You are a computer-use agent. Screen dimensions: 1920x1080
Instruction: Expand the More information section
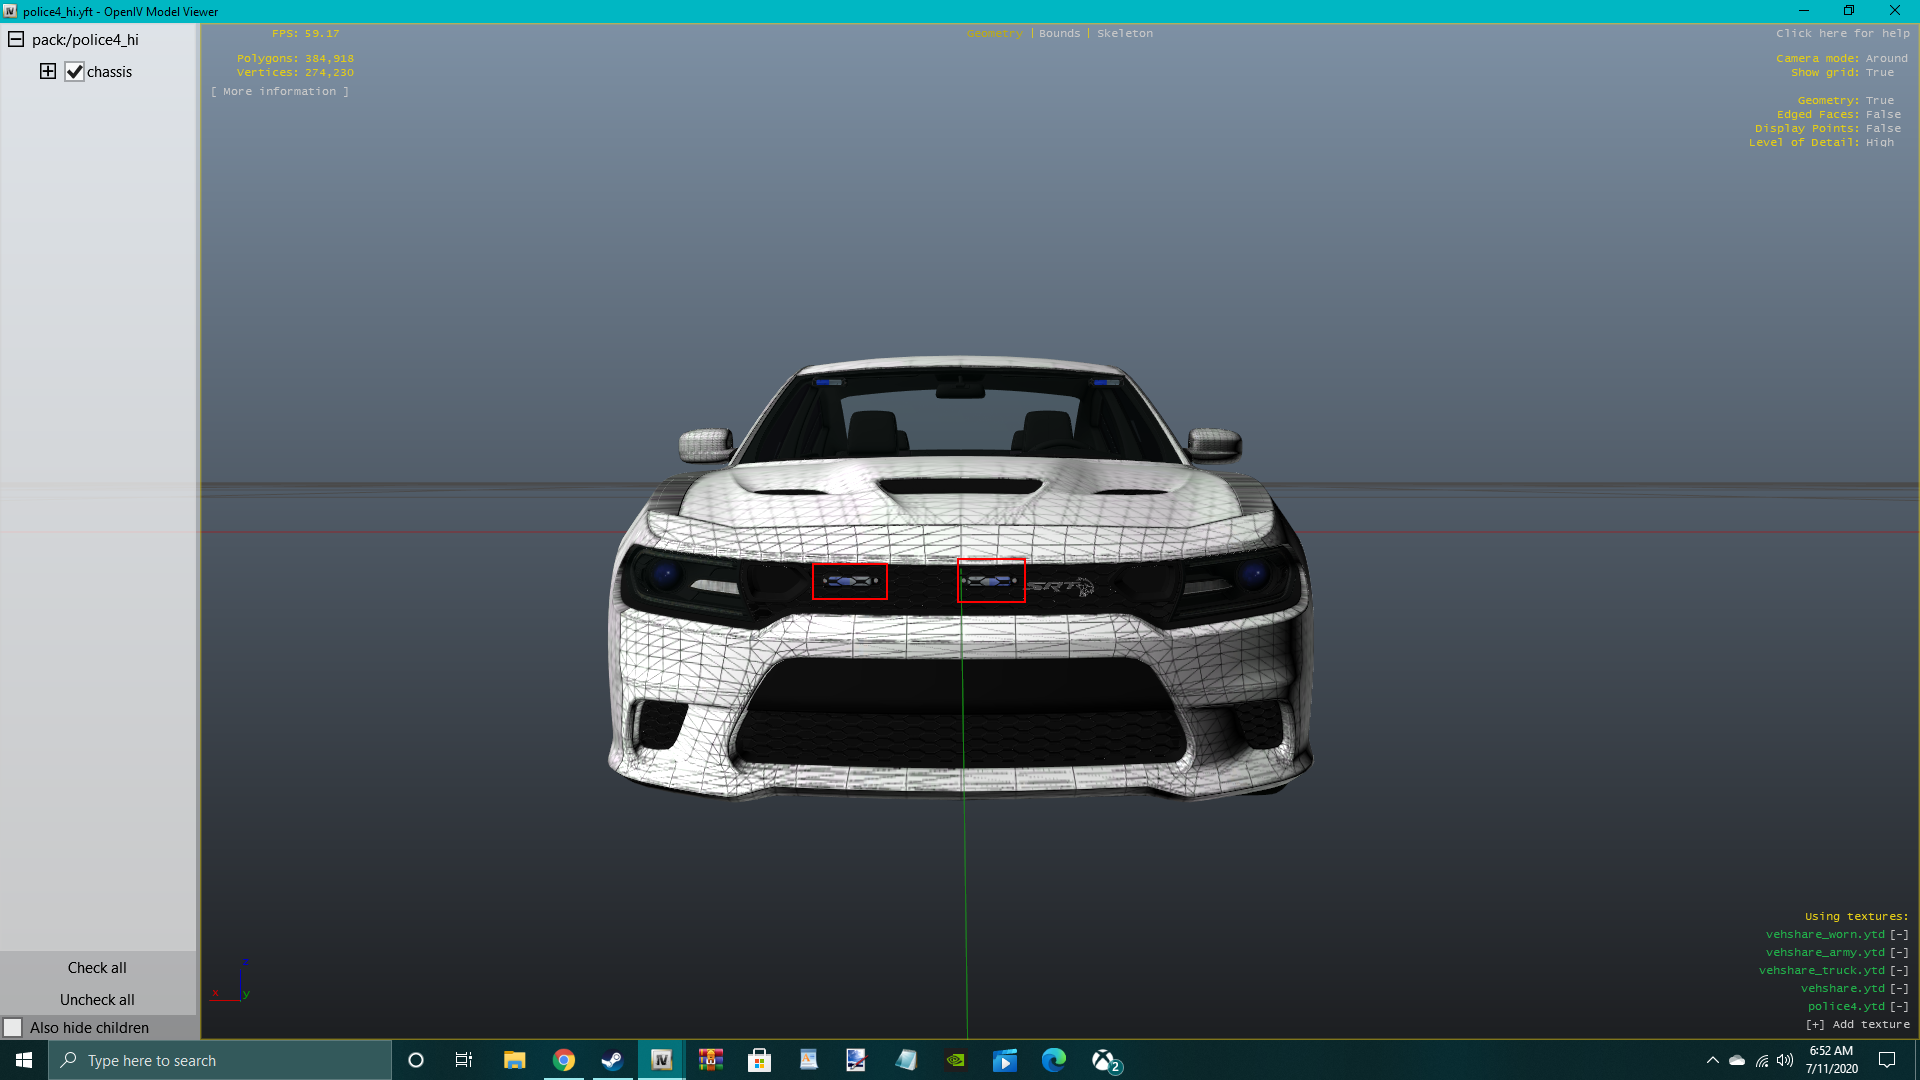pos(280,91)
